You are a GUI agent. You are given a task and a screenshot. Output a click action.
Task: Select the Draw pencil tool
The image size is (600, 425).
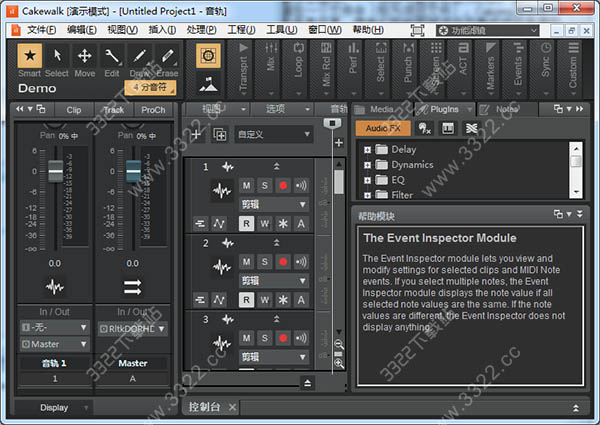coord(139,56)
